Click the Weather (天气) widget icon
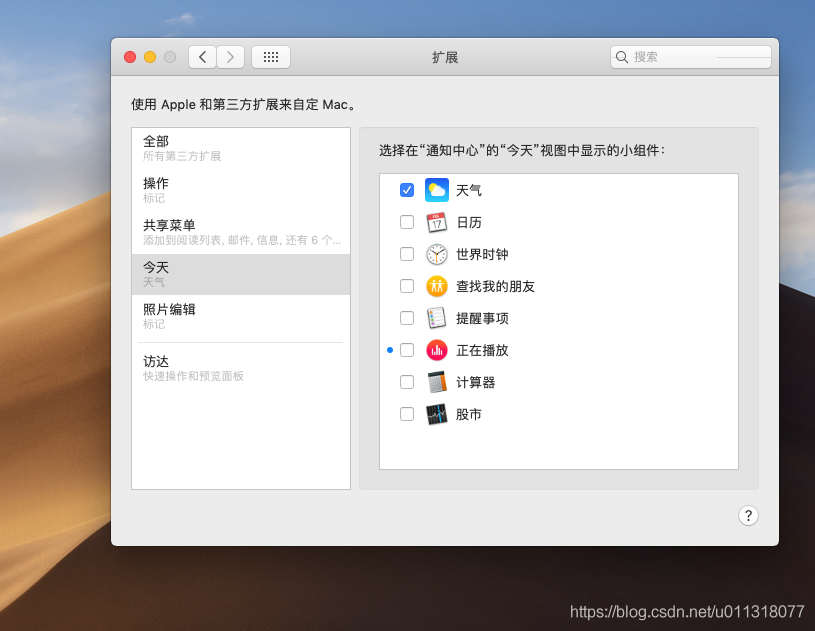This screenshot has height=631, width=815. click(437, 190)
